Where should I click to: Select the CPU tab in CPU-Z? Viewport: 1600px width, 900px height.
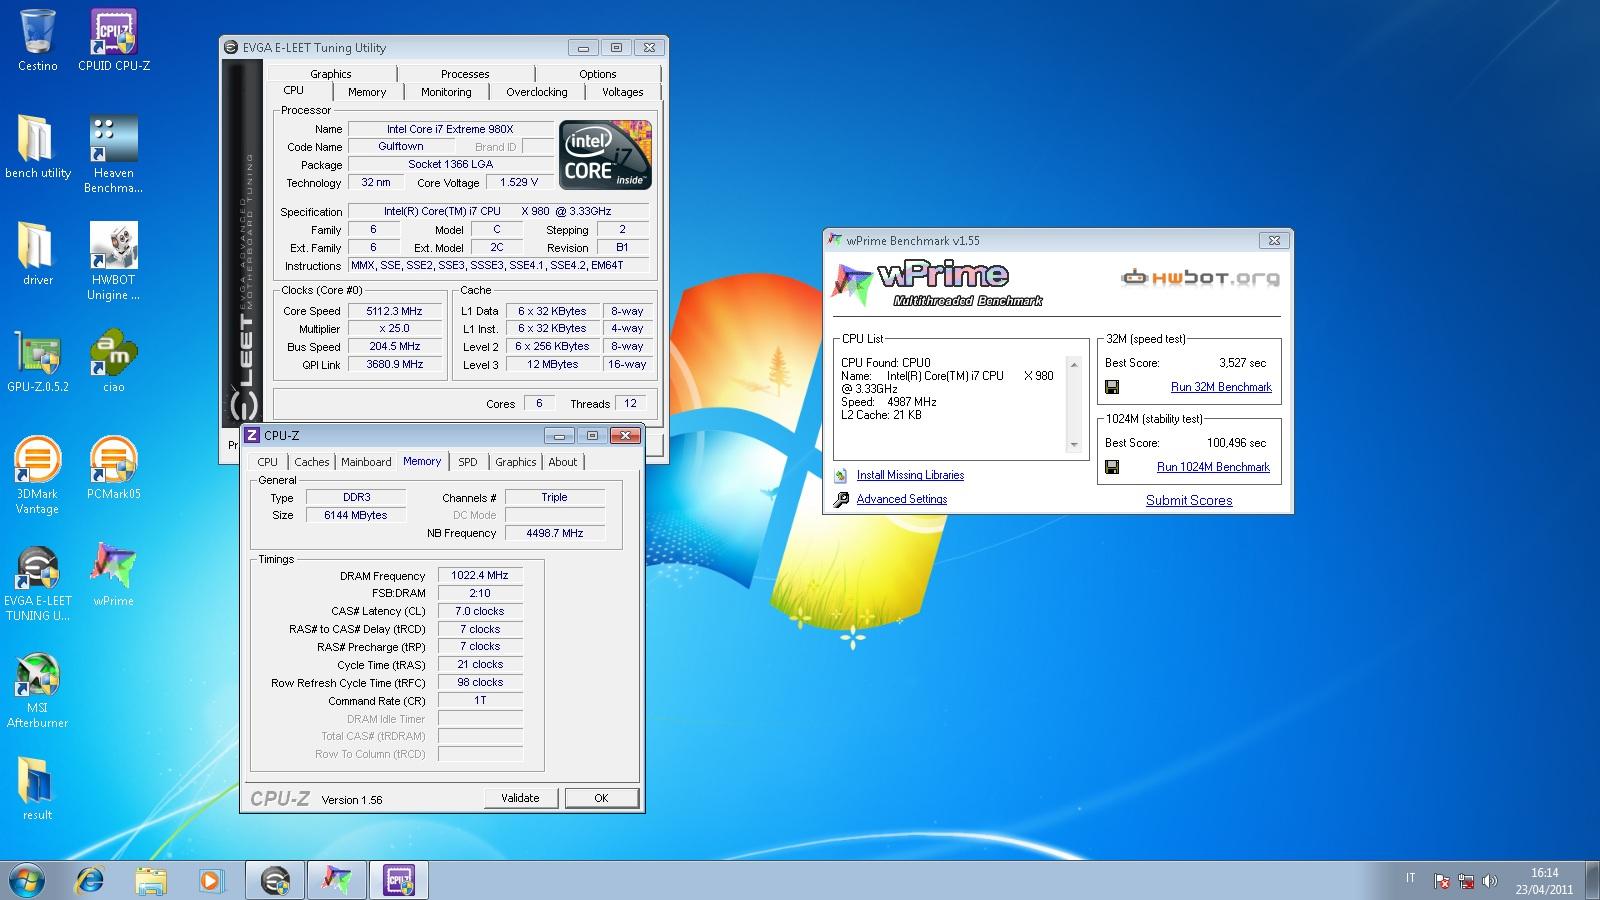click(267, 462)
